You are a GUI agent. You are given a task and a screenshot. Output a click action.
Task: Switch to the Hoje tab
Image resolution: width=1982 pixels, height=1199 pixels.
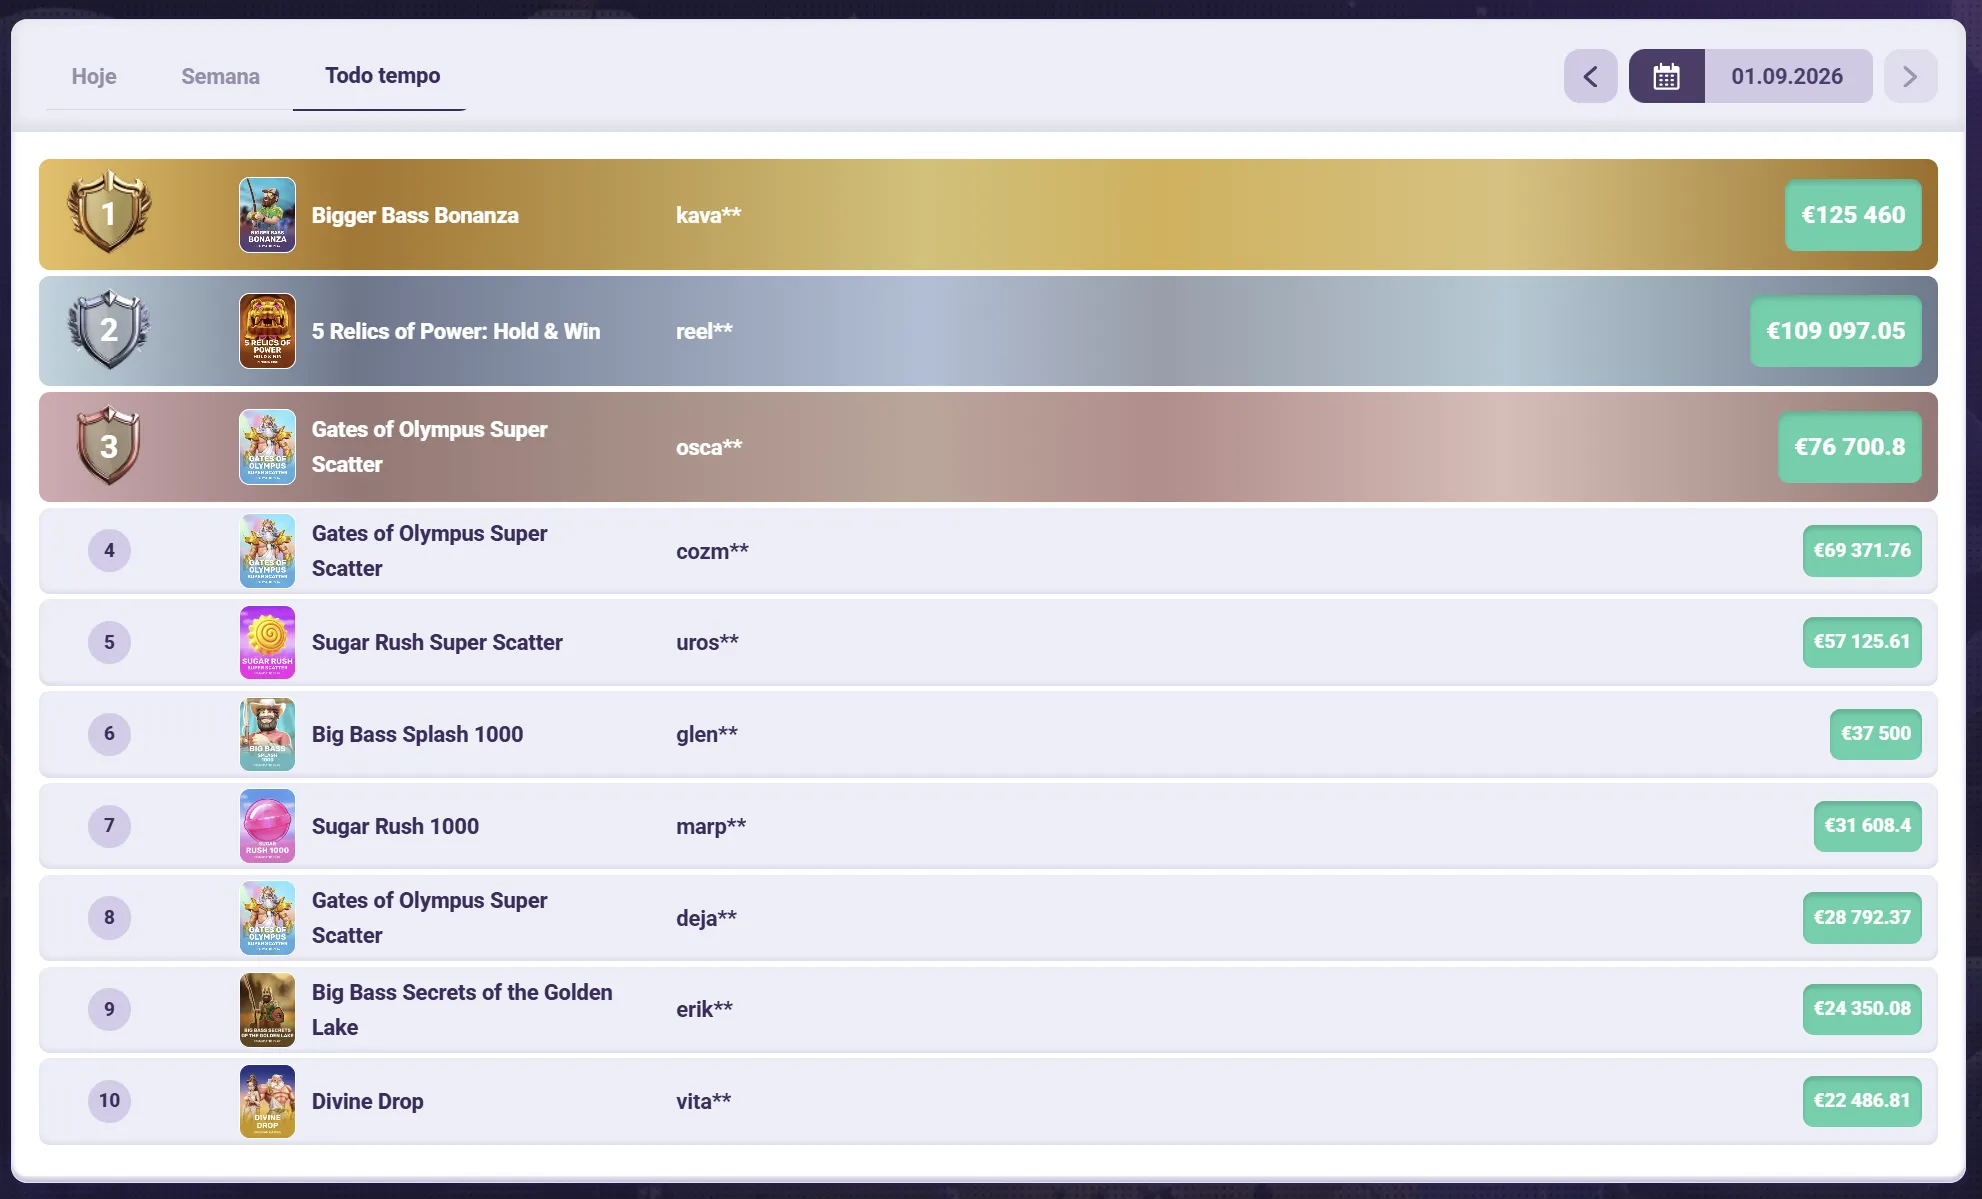pos(94,76)
